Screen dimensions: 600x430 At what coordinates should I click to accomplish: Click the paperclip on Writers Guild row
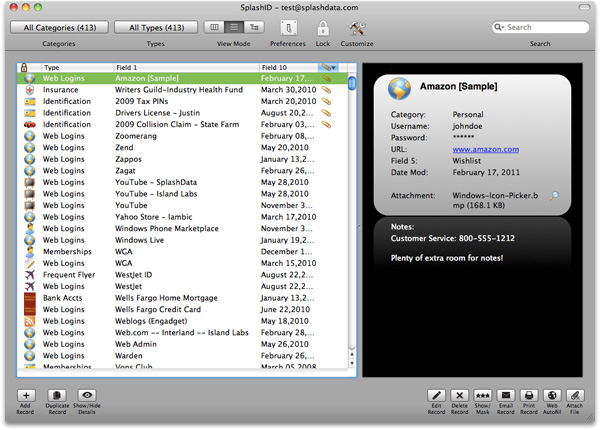(326, 90)
